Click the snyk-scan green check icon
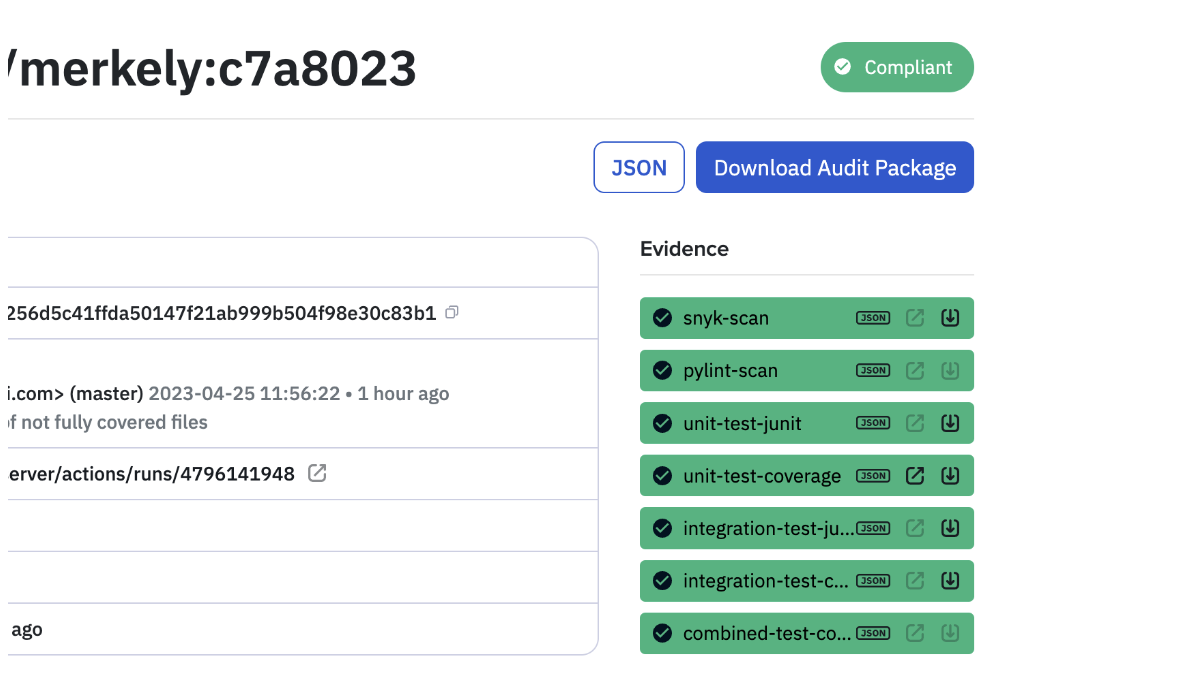Viewport: 1196px width, 682px height. tap(662, 318)
